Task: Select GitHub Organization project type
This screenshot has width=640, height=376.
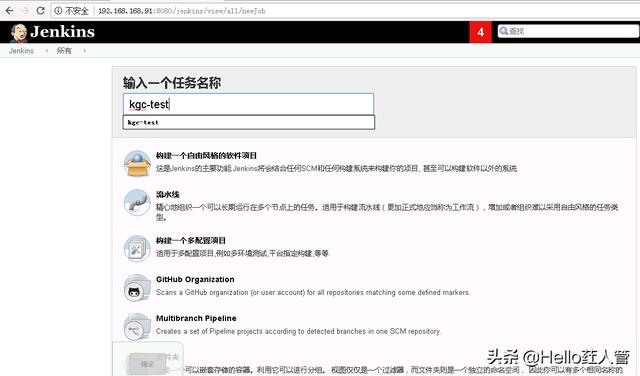Action: (x=195, y=280)
